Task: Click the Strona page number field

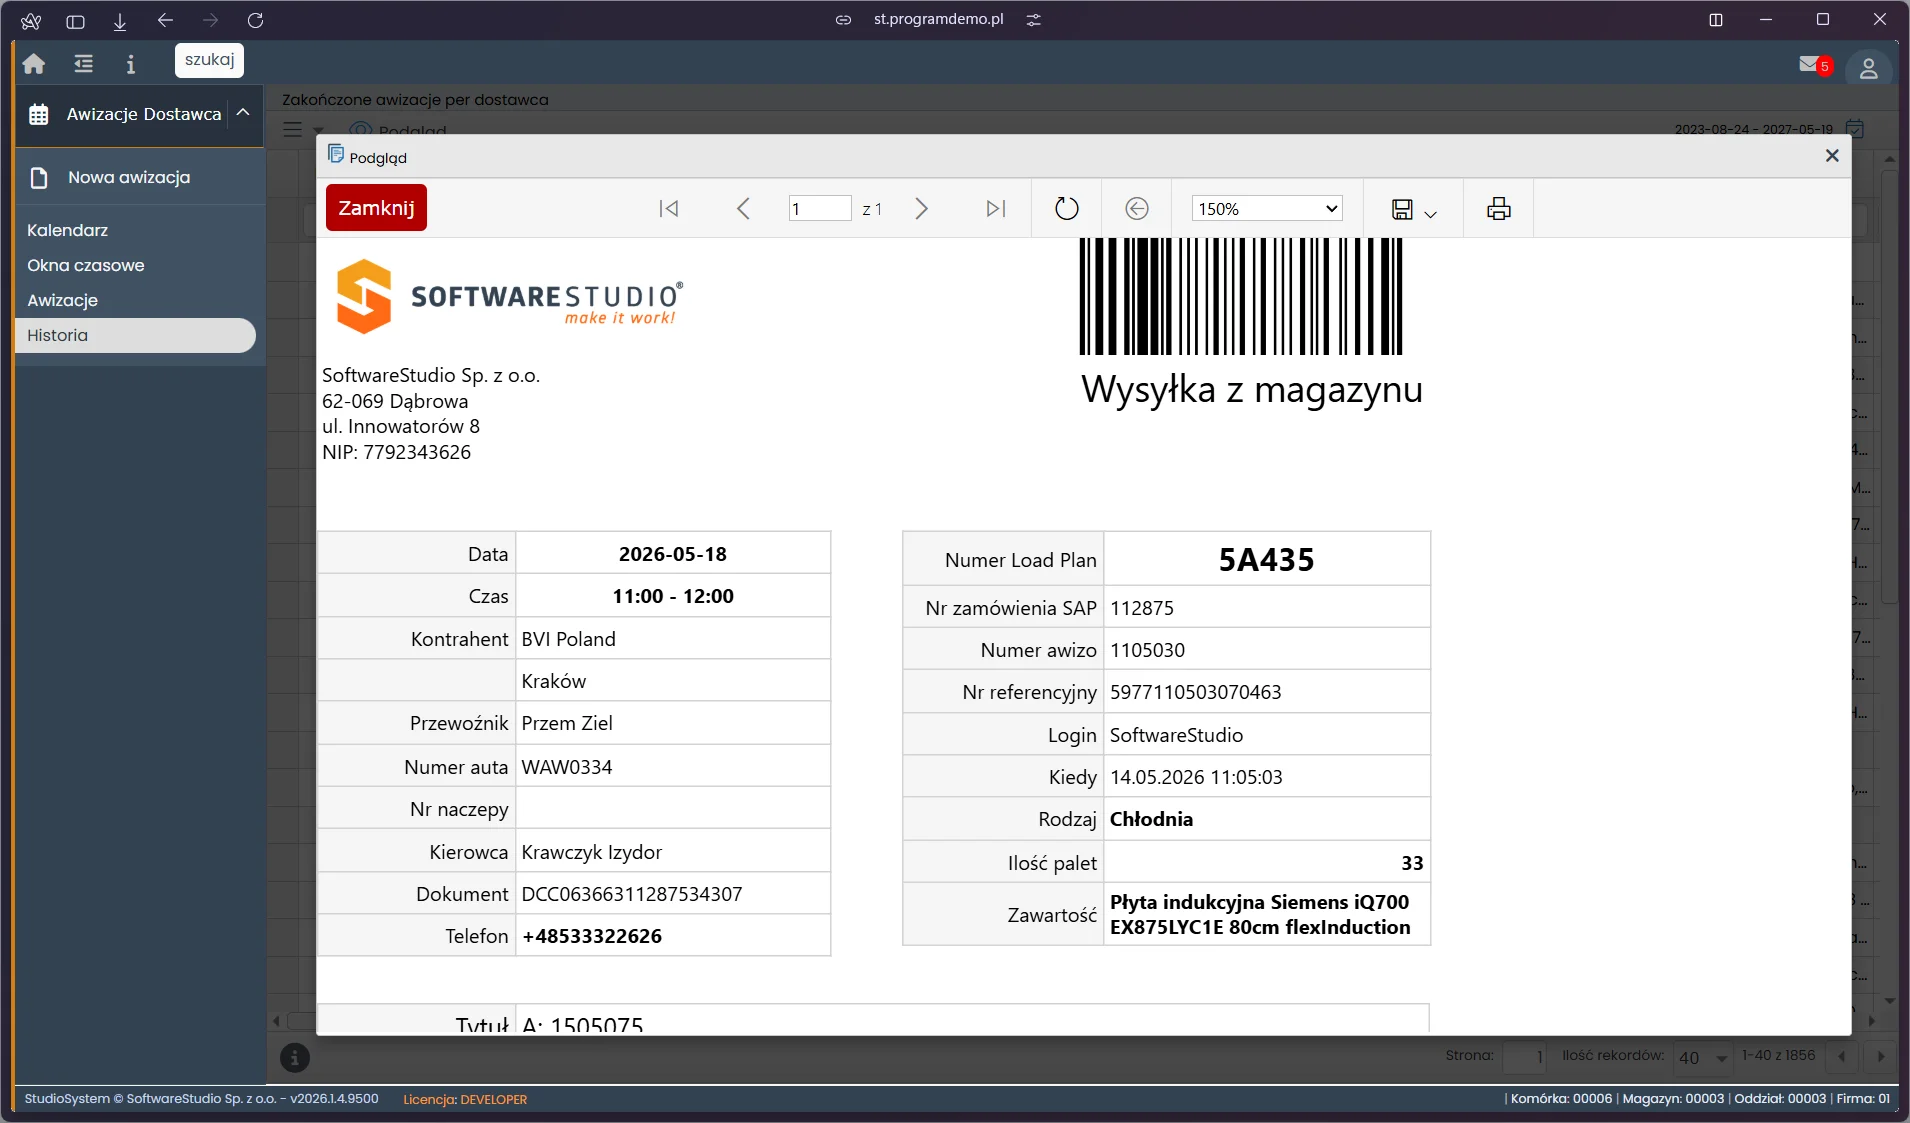Action: tap(1525, 1057)
